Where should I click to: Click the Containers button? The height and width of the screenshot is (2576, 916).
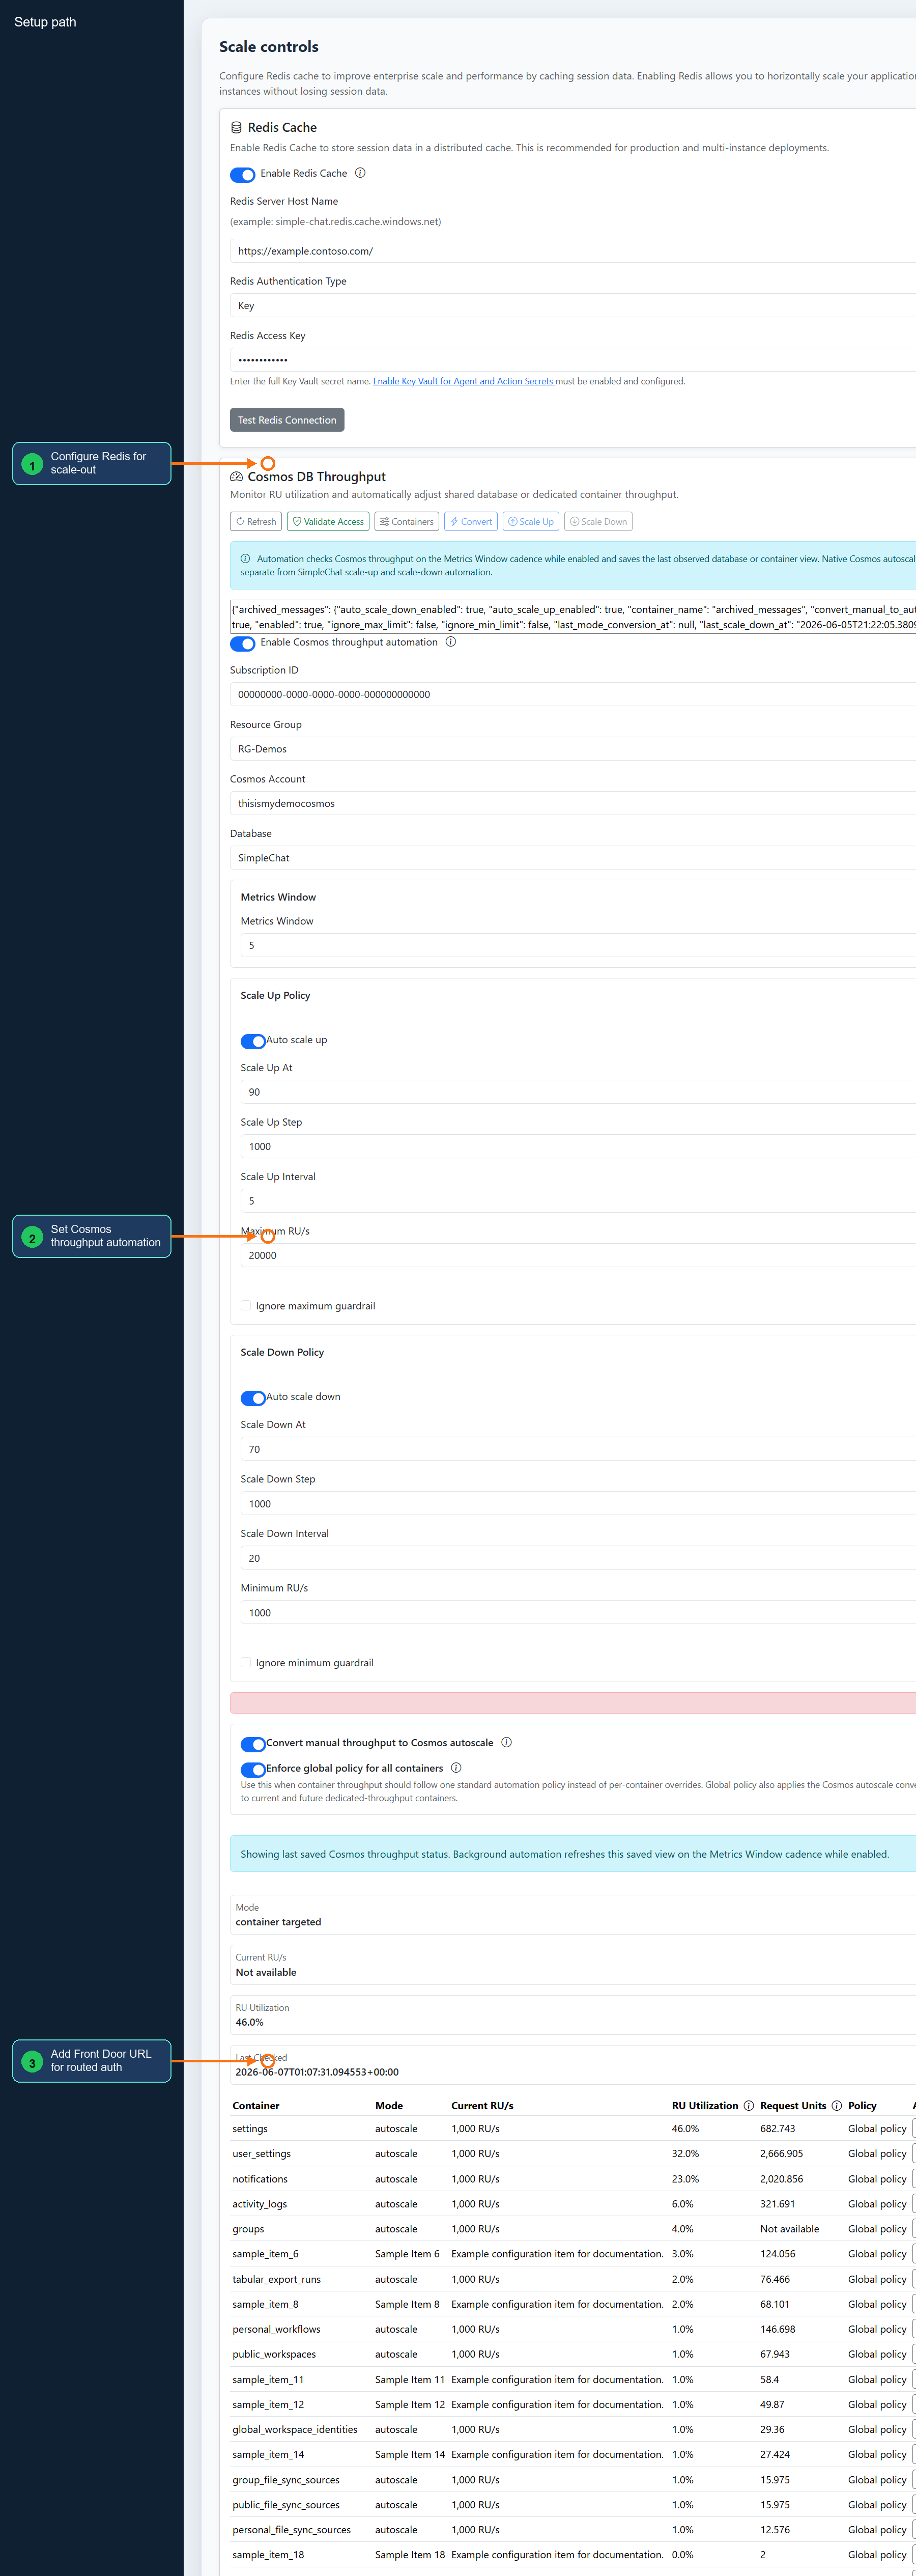click(x=406, y=522)
